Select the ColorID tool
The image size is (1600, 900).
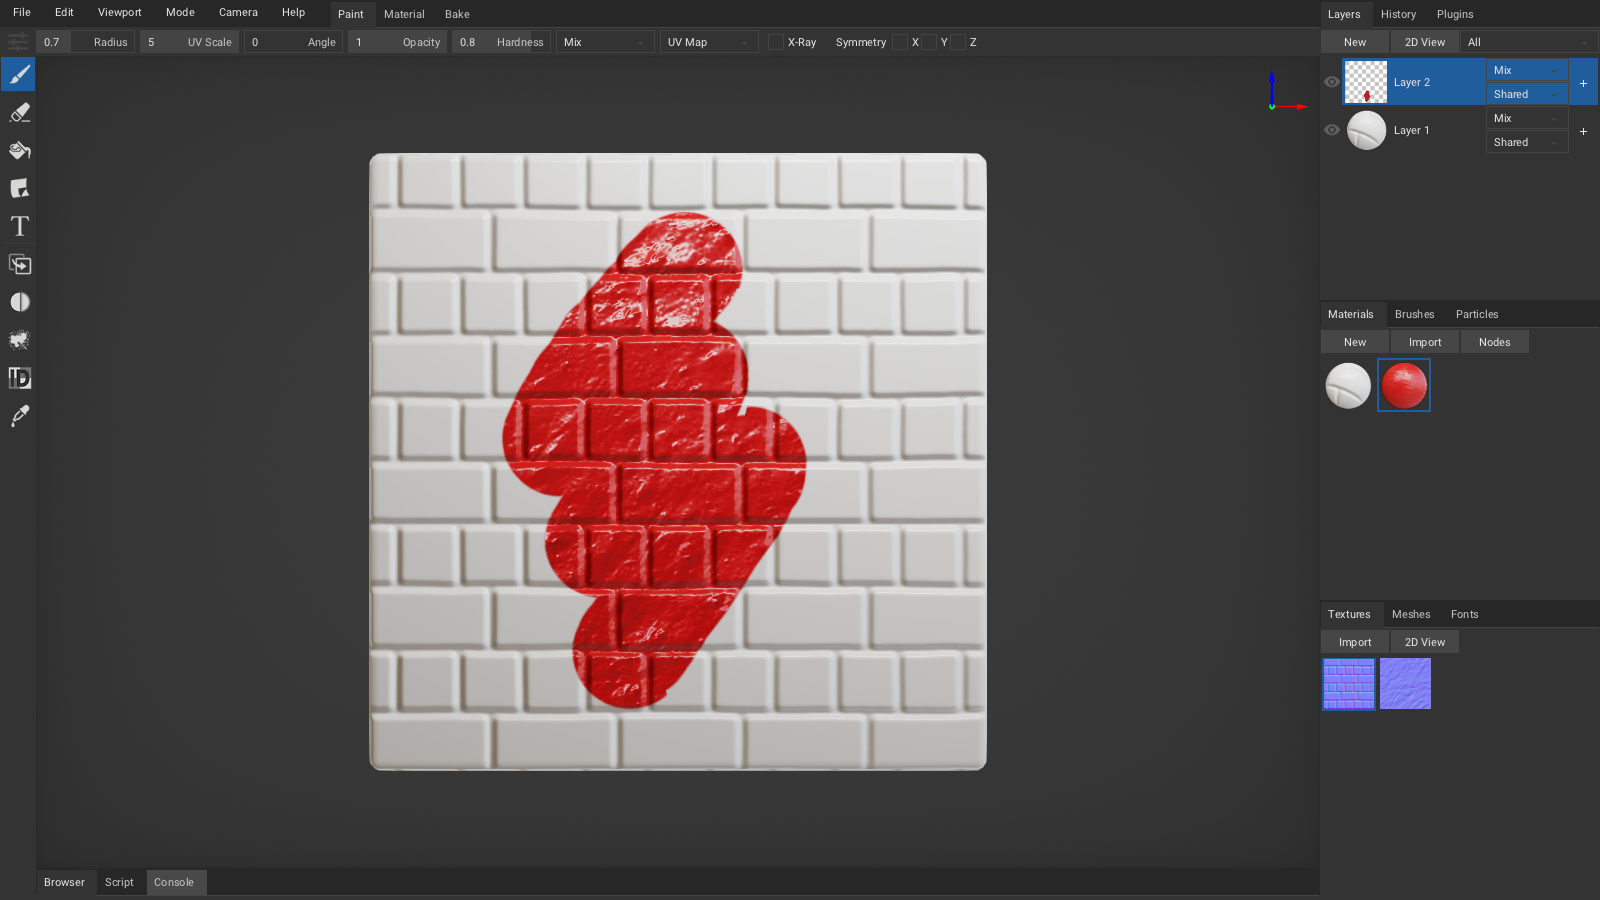[19, 379]
